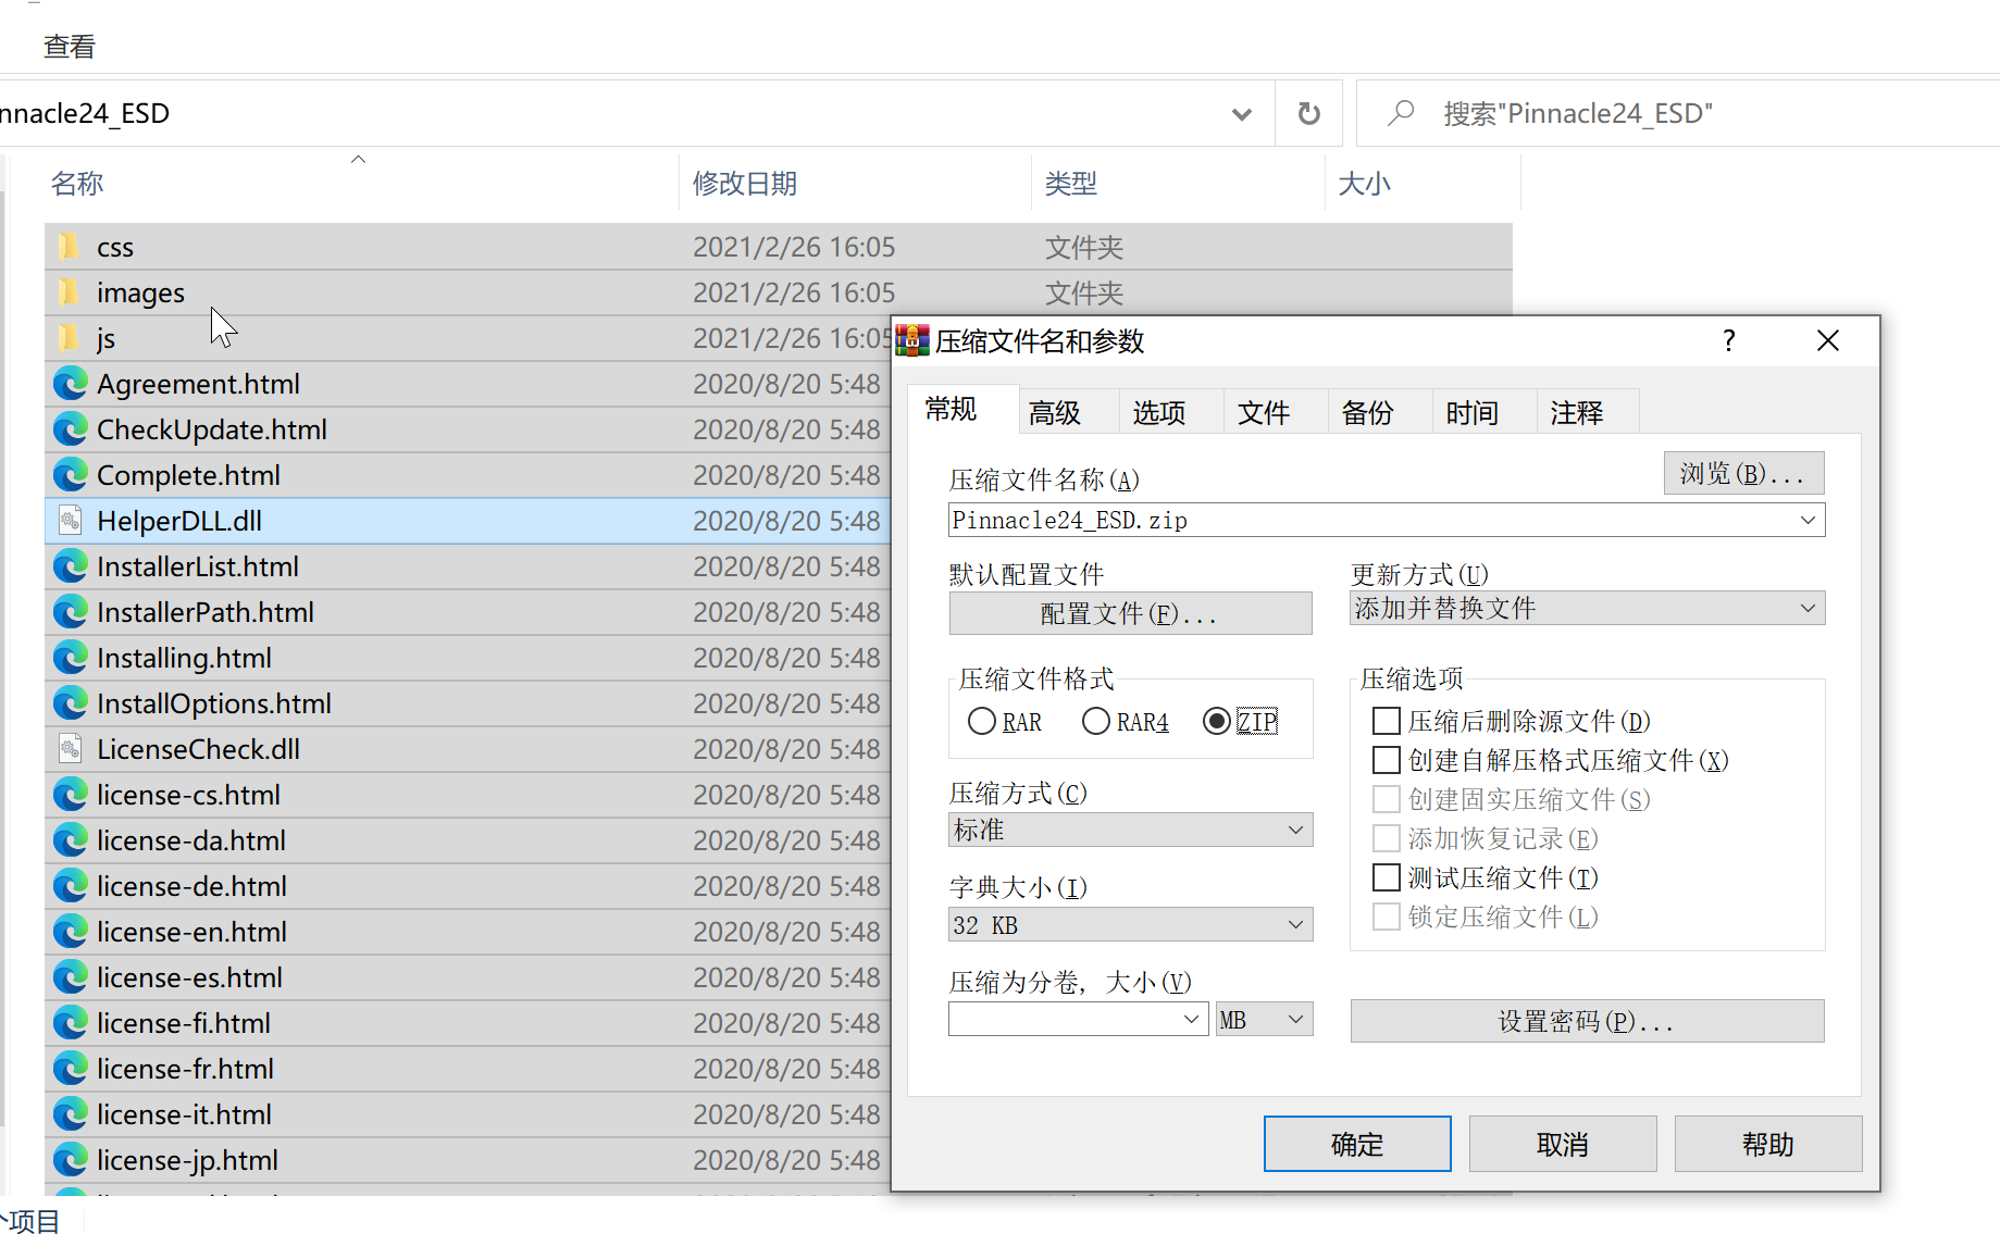This screenshot has width=2000, height=1234.
Task: Click the css folder icon
Action: pos(69,246)
